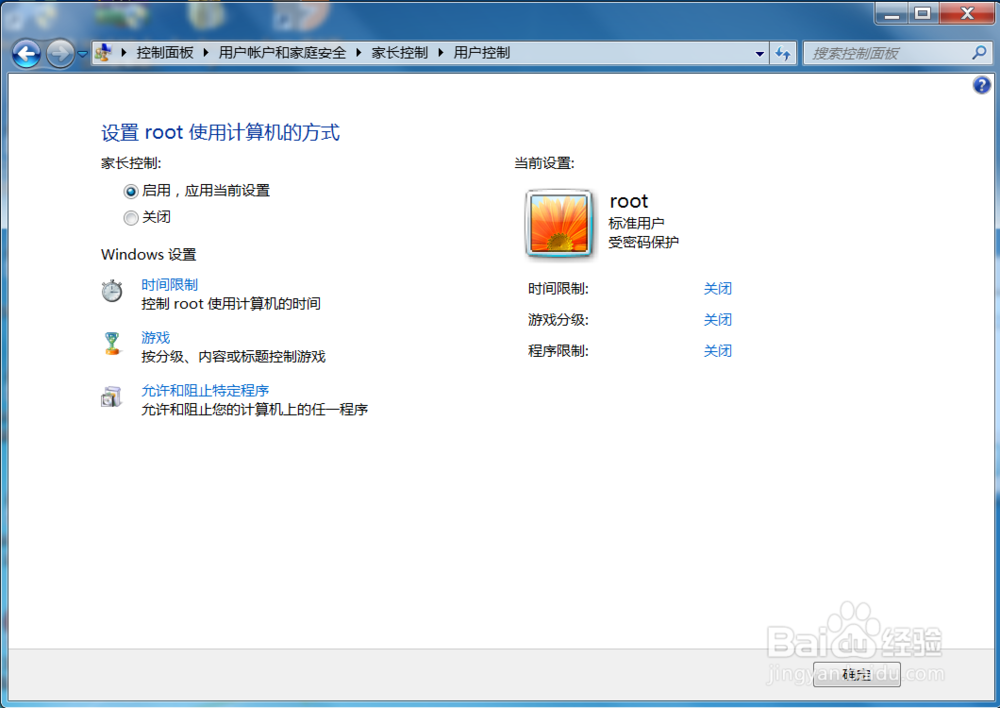The width and height of the screenshot is (1000, 708).
Task: Go to 家长控制 breadcrumb
Action: pyautogui.click(x=399, y=53)
